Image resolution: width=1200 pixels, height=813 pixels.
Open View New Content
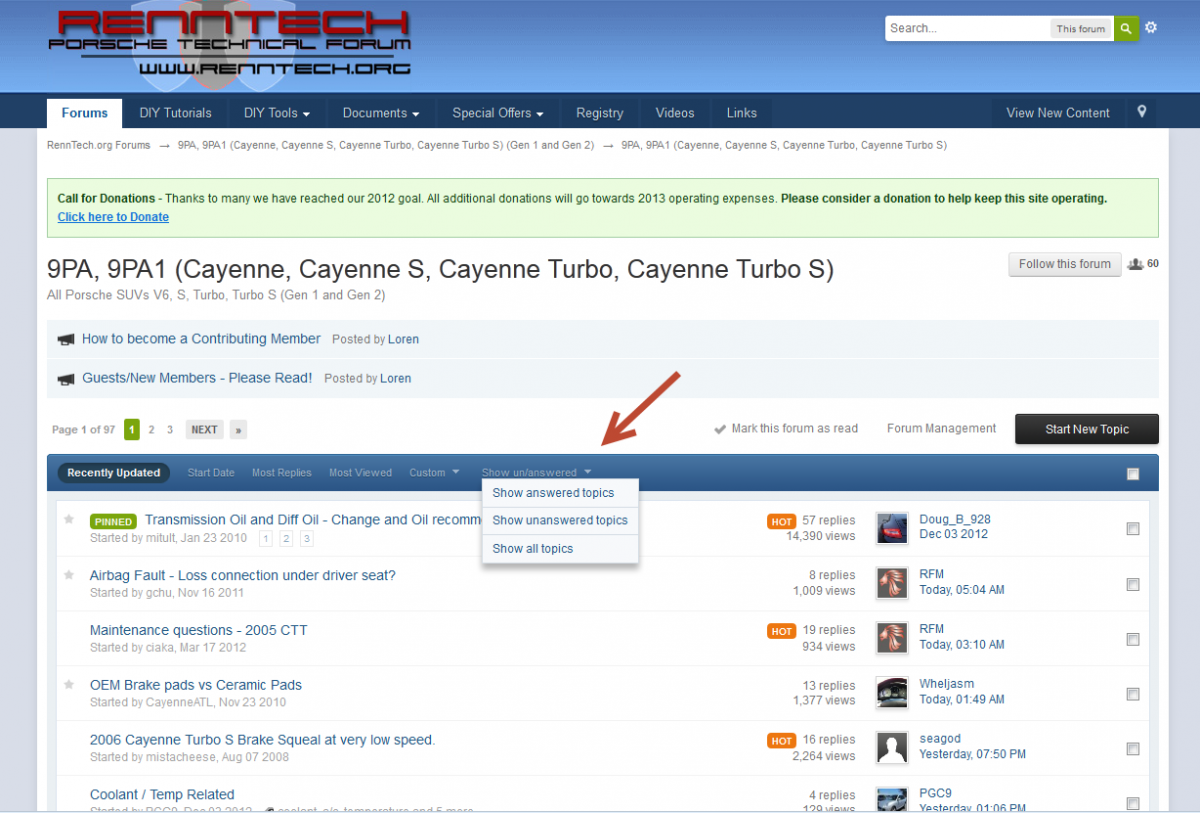coord(1058,113)
